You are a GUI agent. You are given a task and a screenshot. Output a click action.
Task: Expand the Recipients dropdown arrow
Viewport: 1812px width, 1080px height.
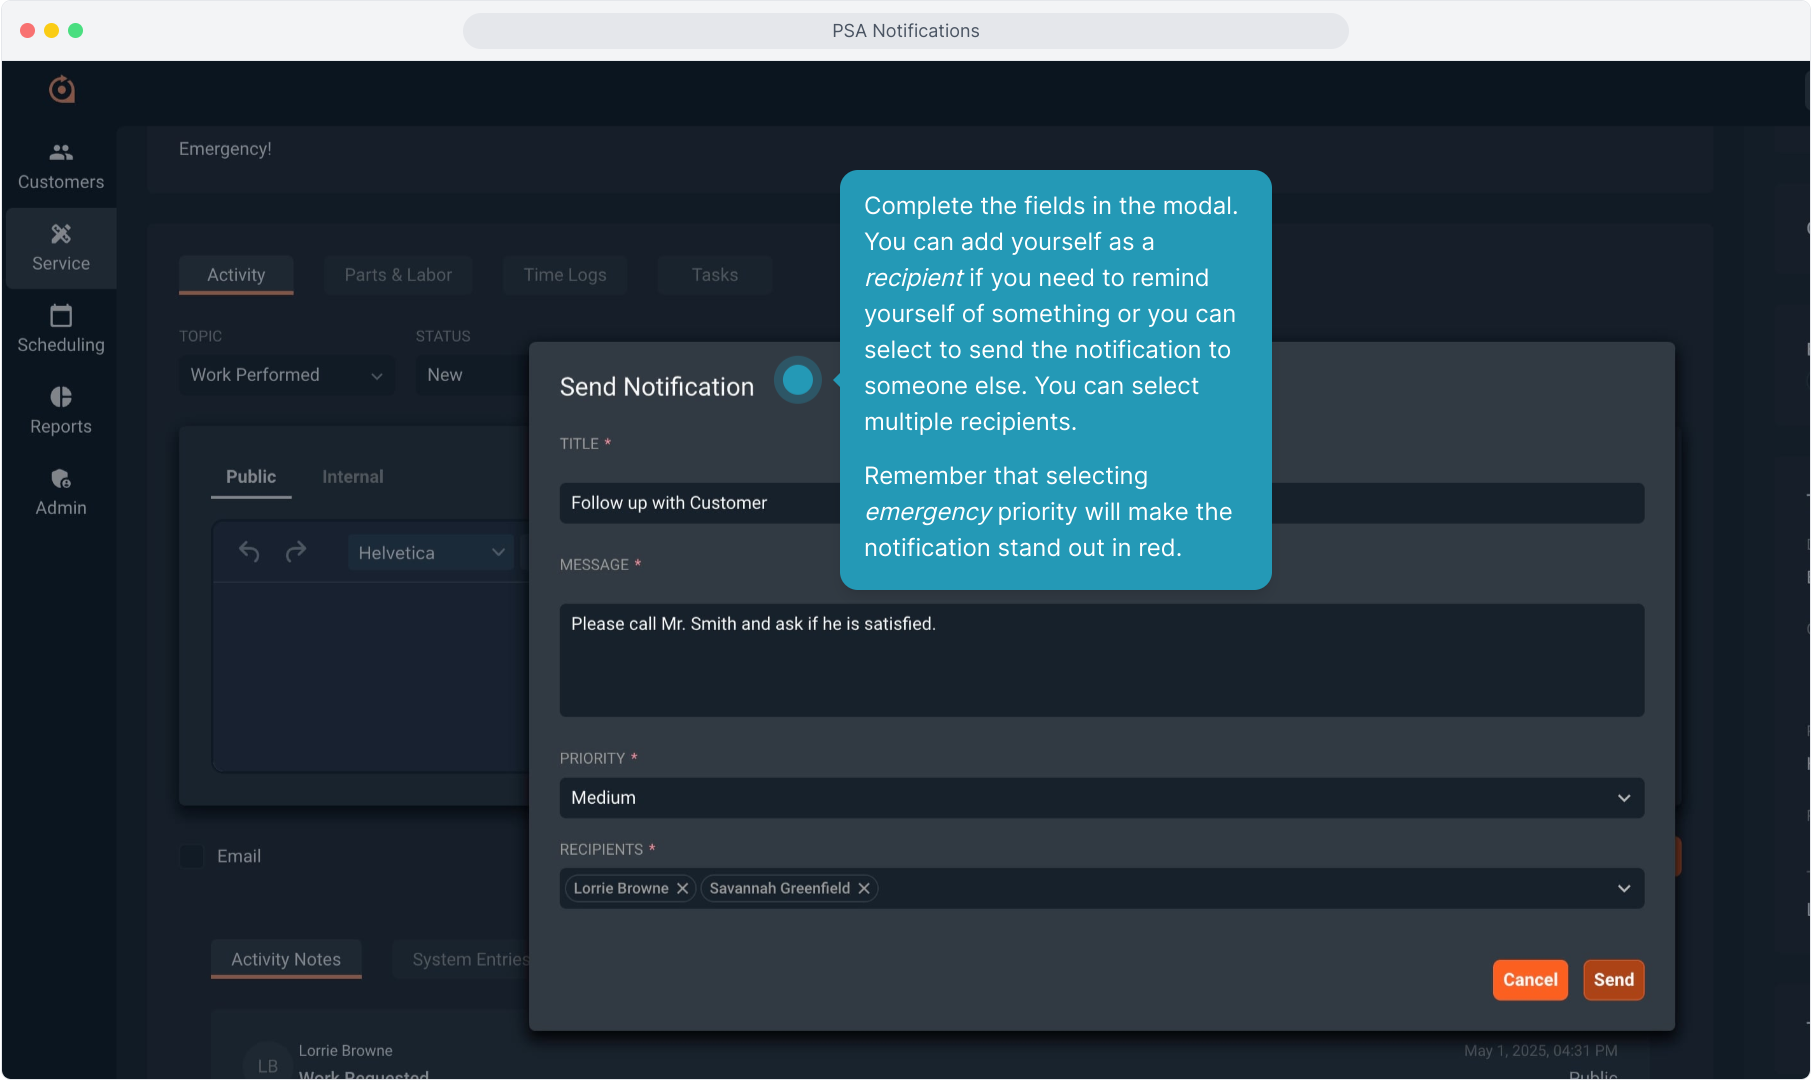[1623, 888]
